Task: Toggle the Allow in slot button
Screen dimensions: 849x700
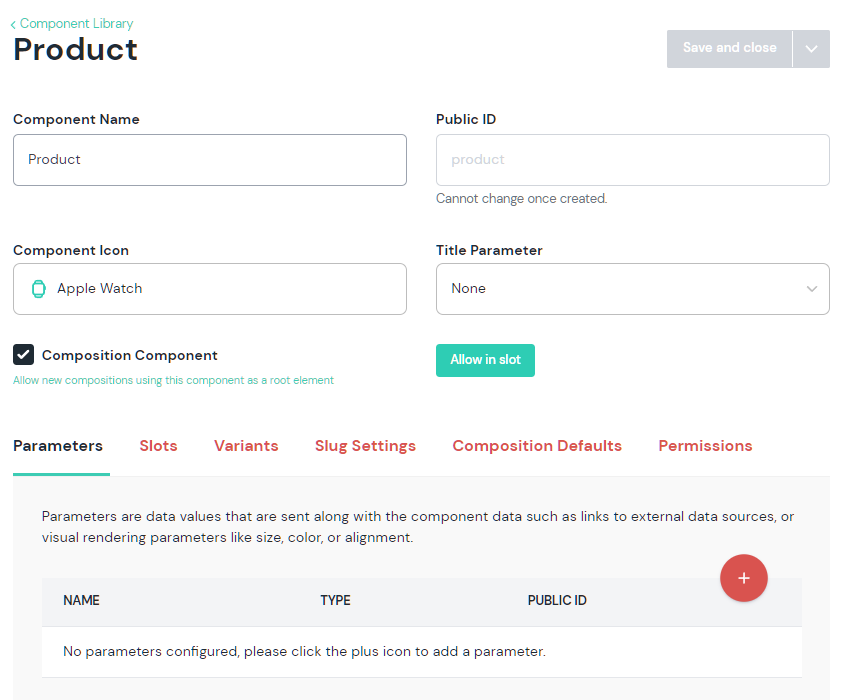Action: pos(485,360)
